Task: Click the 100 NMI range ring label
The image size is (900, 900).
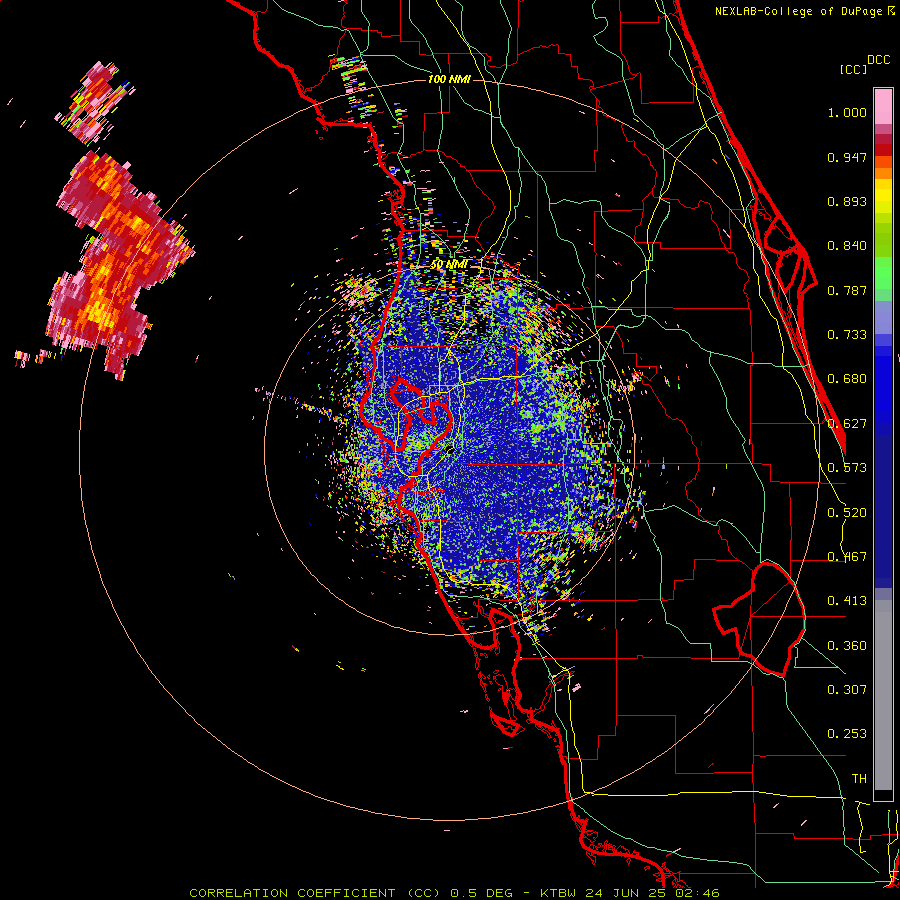Action: 449,79
